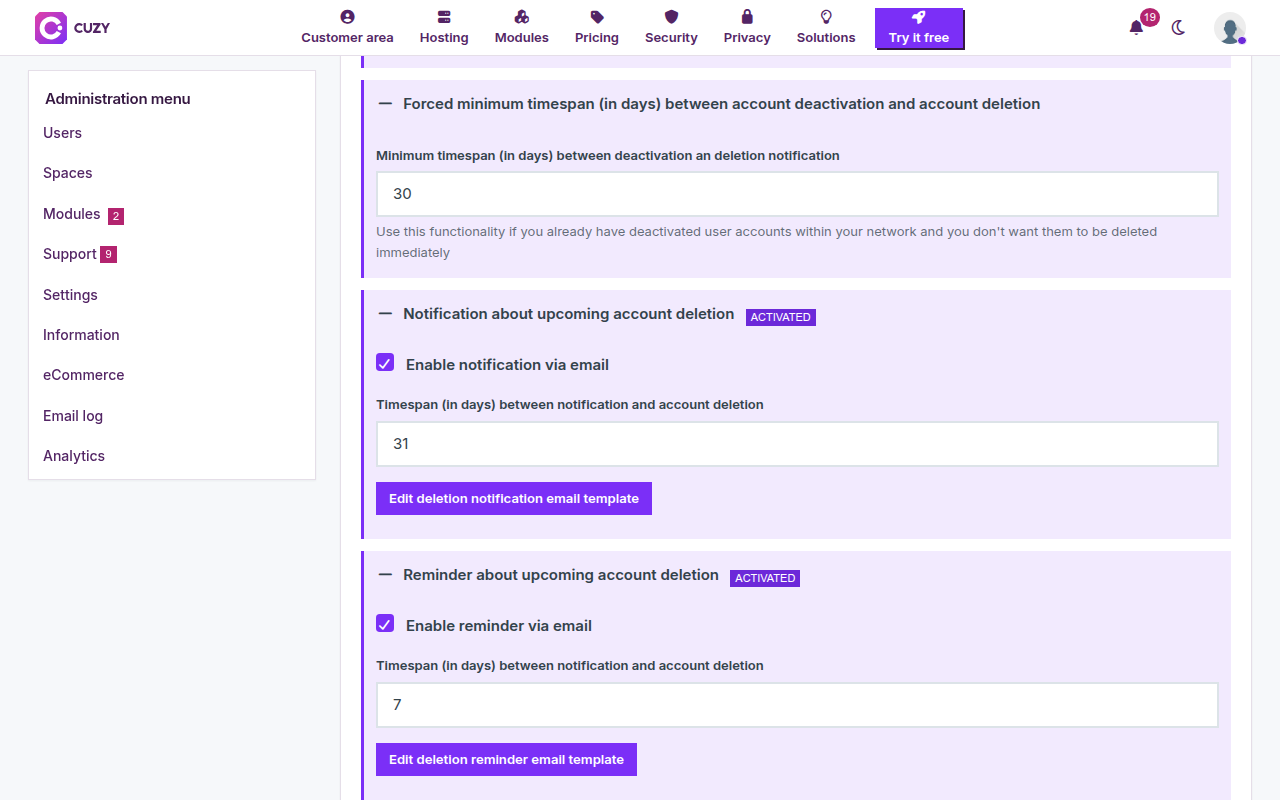The image size is (1280, 800).
Task: Click the Privacy lock icon
Action: coord(747,17)
